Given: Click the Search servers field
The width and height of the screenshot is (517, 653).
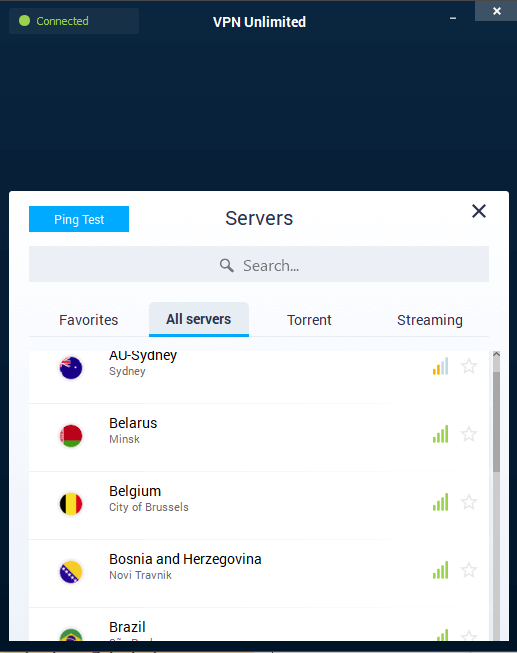Looking at the screenshot, I should coord(259,264).
